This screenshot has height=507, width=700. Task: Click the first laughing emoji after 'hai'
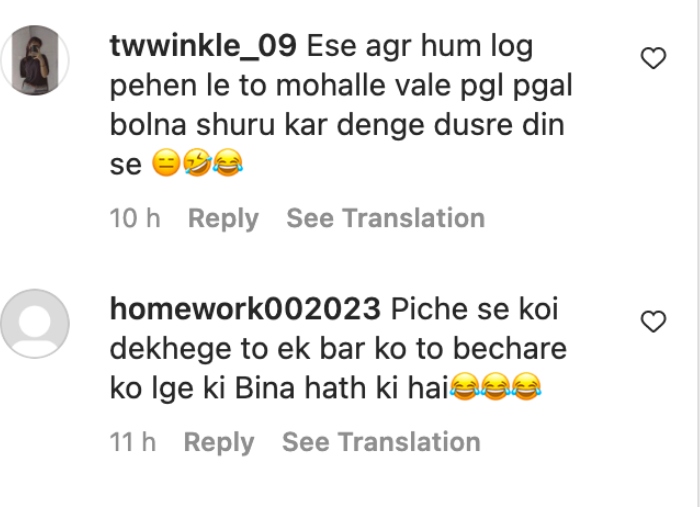[x=465, y=386]
